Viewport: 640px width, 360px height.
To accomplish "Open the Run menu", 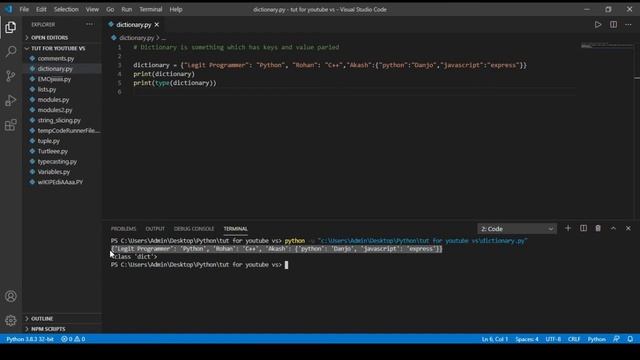I will tap(127, 9).
